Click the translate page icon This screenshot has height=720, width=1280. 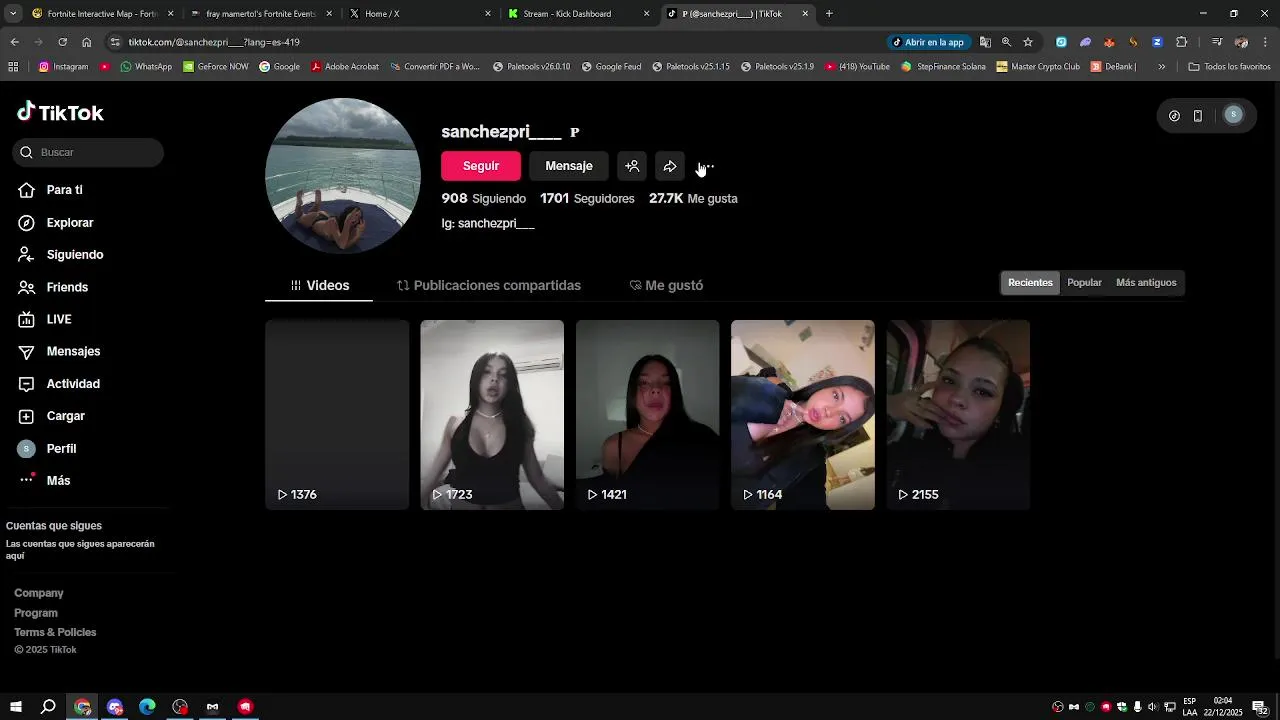coord(985,42)
